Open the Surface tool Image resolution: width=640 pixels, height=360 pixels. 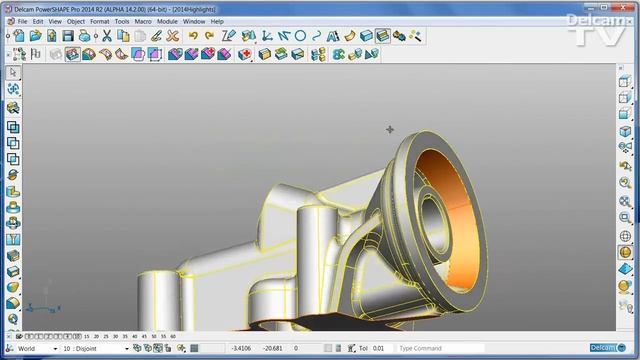[x=350, y=36]
